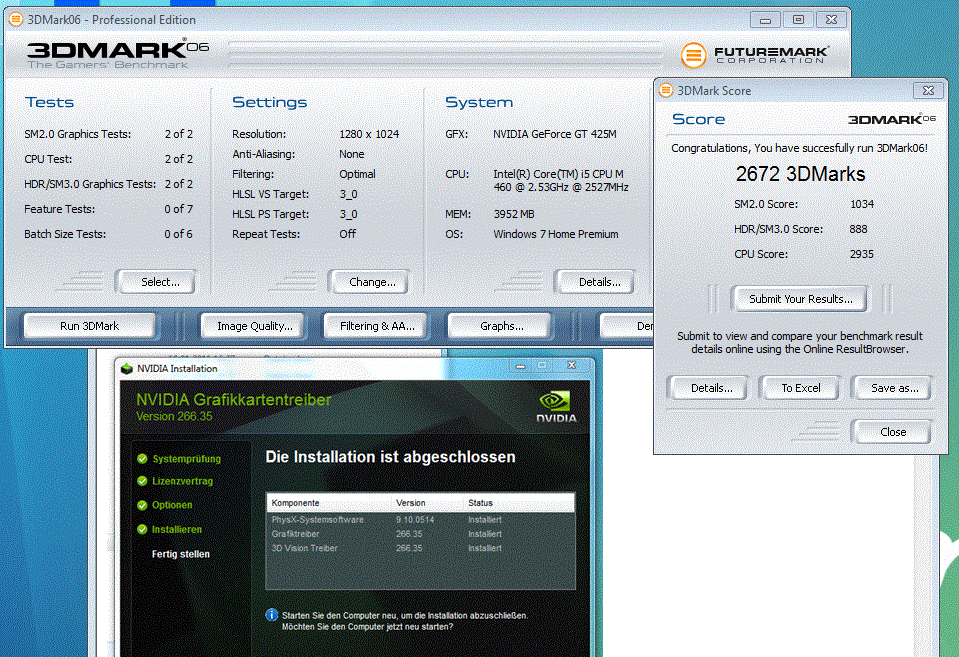Click the PhysX version 9.10.0514 cell

point(415,519)
